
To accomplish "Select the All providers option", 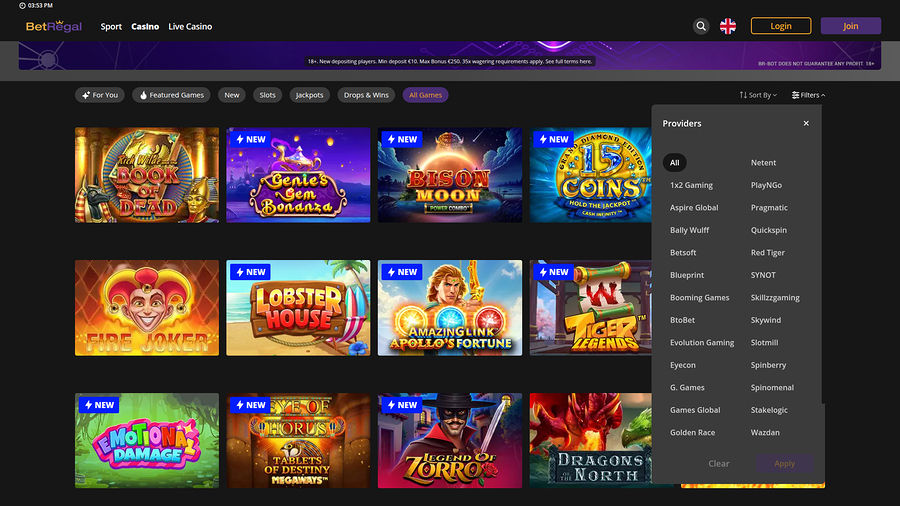I will coord(674,163).
